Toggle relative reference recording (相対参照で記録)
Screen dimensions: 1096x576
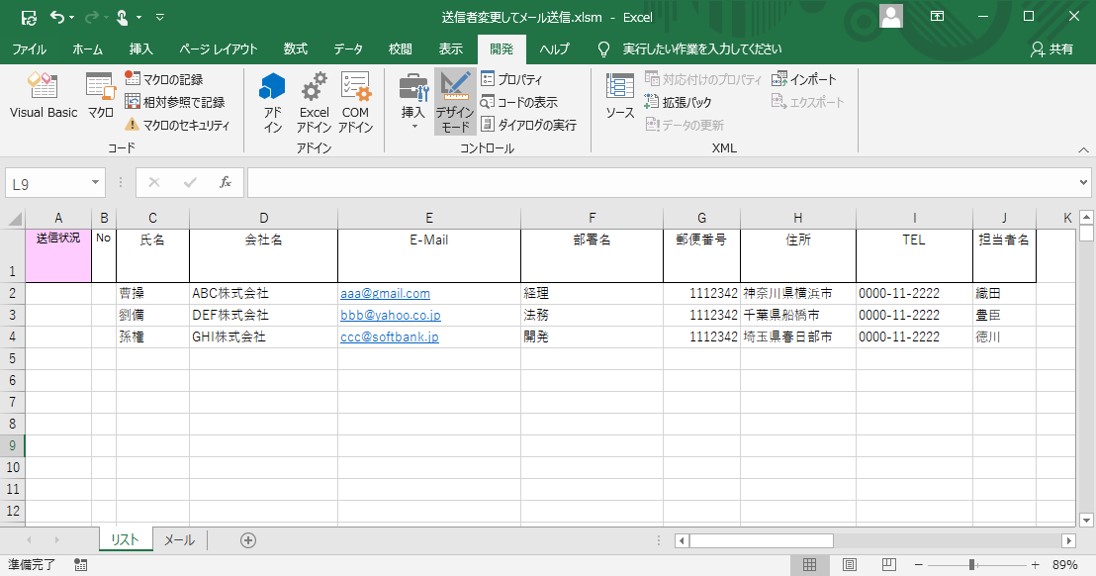175,102
